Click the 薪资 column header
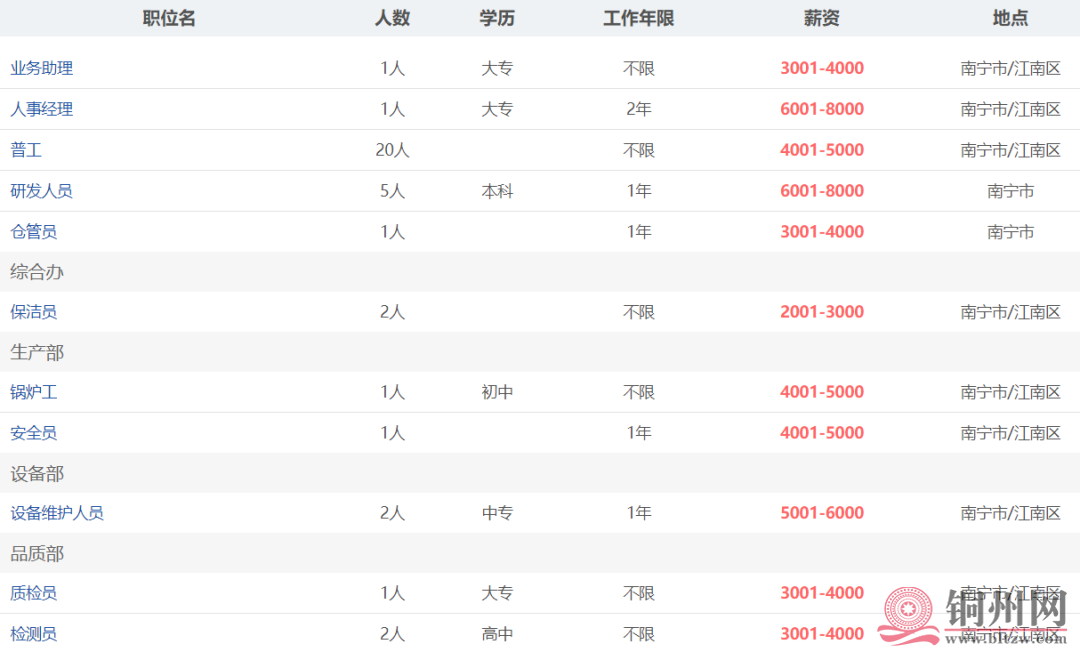The height and width of the screenshot is (652, 1080). pos(822,18)
